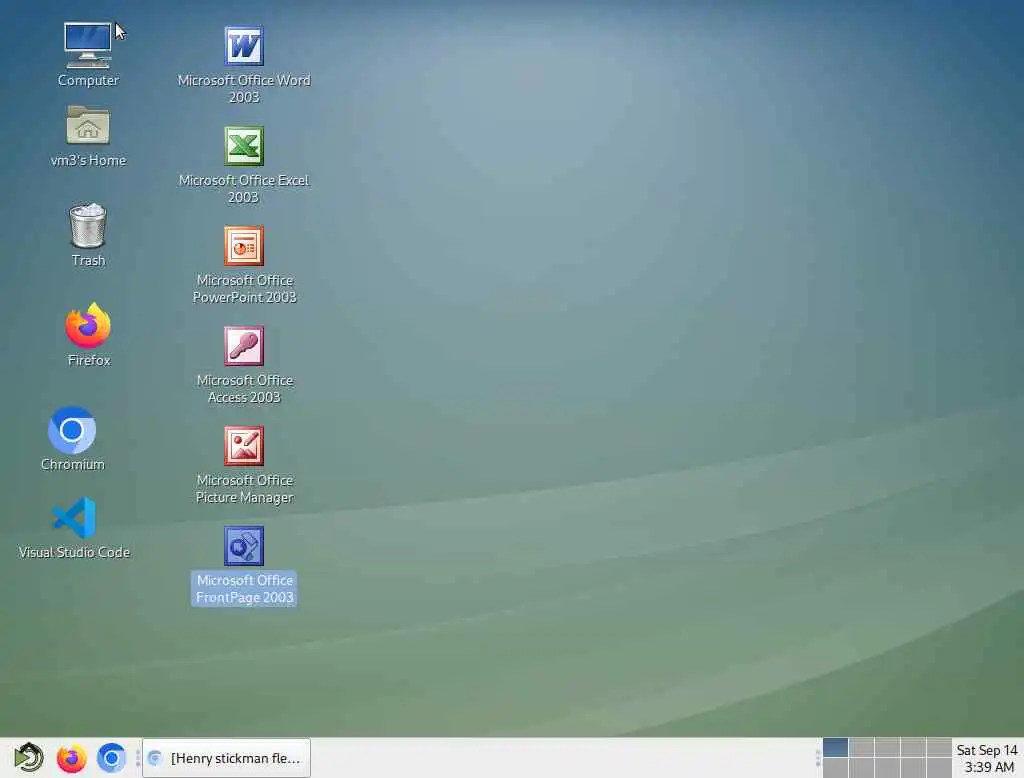Switch to the first workspace in the pager
1024x778 pixels.
(x=835, y=747)
